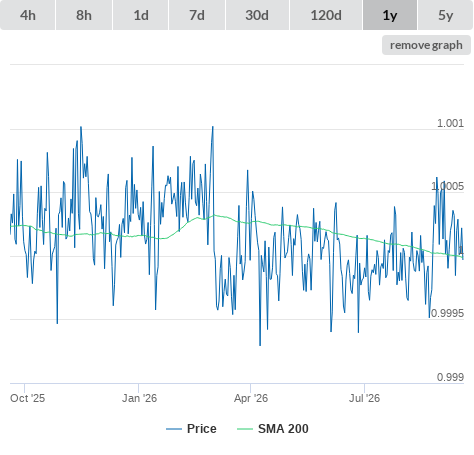Click the blue Price legend line marker
This screenshot has width=474, height=455.
tap(174, 429)
